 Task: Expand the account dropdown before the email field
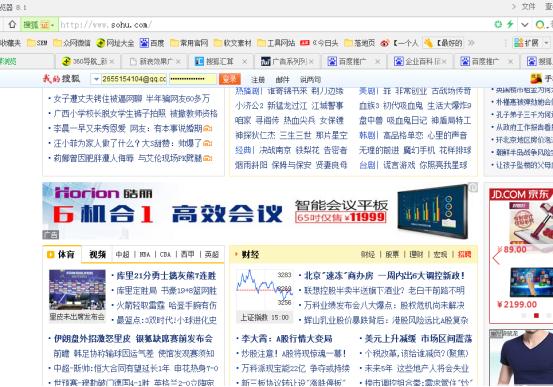(x=96, y=79)
